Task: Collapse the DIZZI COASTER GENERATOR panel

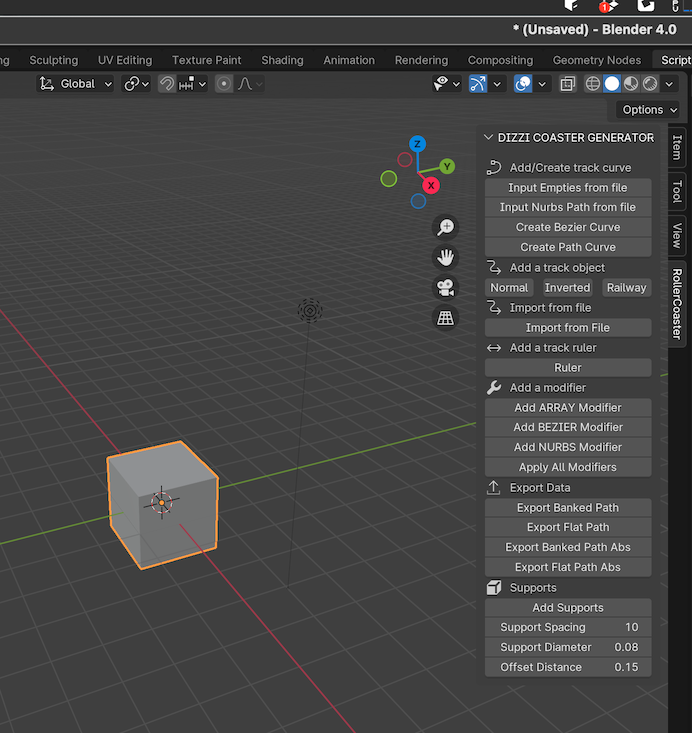Action: coord(489,137)
